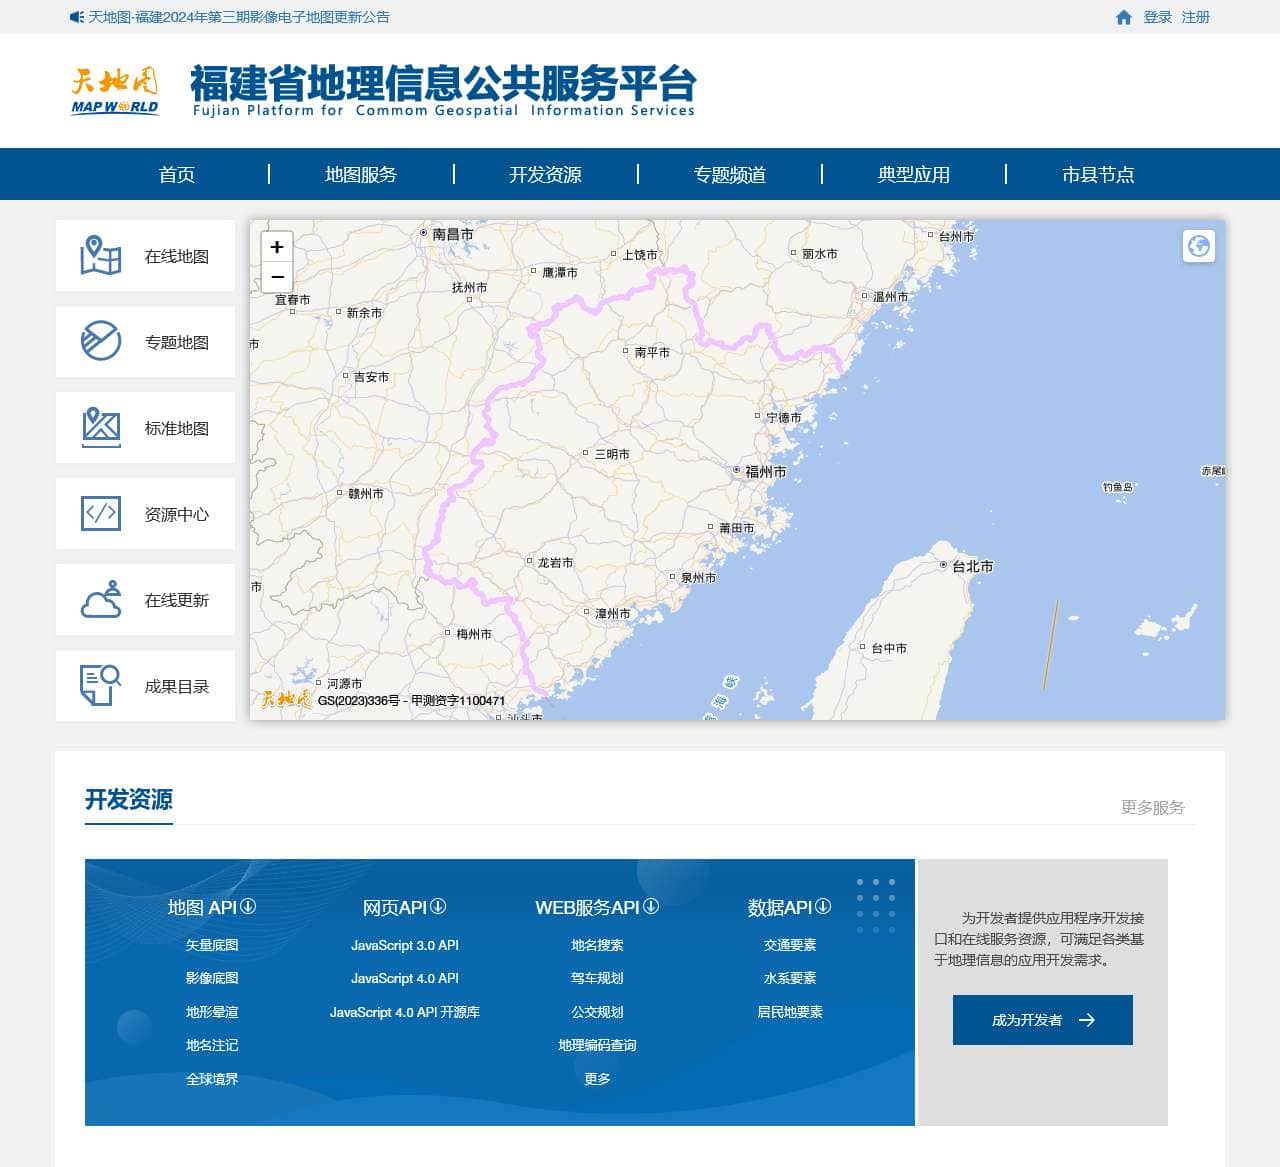Viewport: 1280px width, 1167px height.
Task: Open the 更多服务 link
Action: [1152, 807]
